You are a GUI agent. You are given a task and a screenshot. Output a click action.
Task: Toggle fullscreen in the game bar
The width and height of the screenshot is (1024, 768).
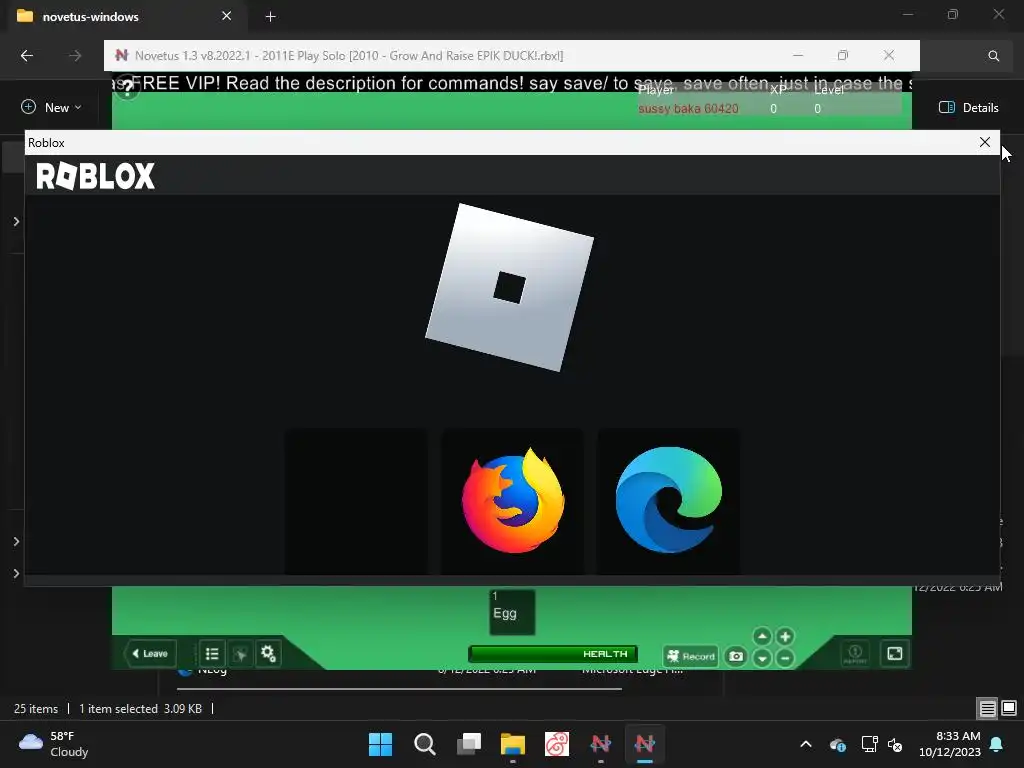[x=895, y=654]
